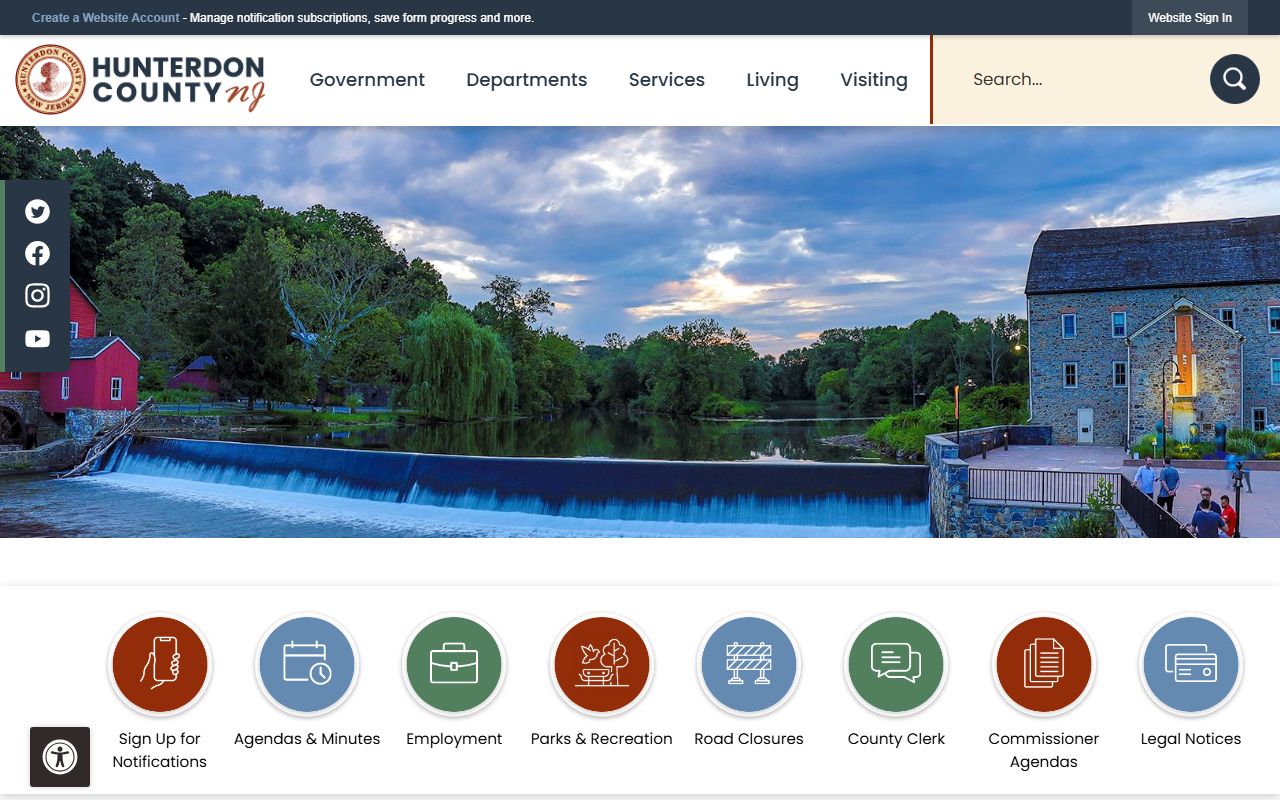This screenshot has width=1280, height=800.
Task: Click the Website Sign In button
Action: coord(1189,18)
